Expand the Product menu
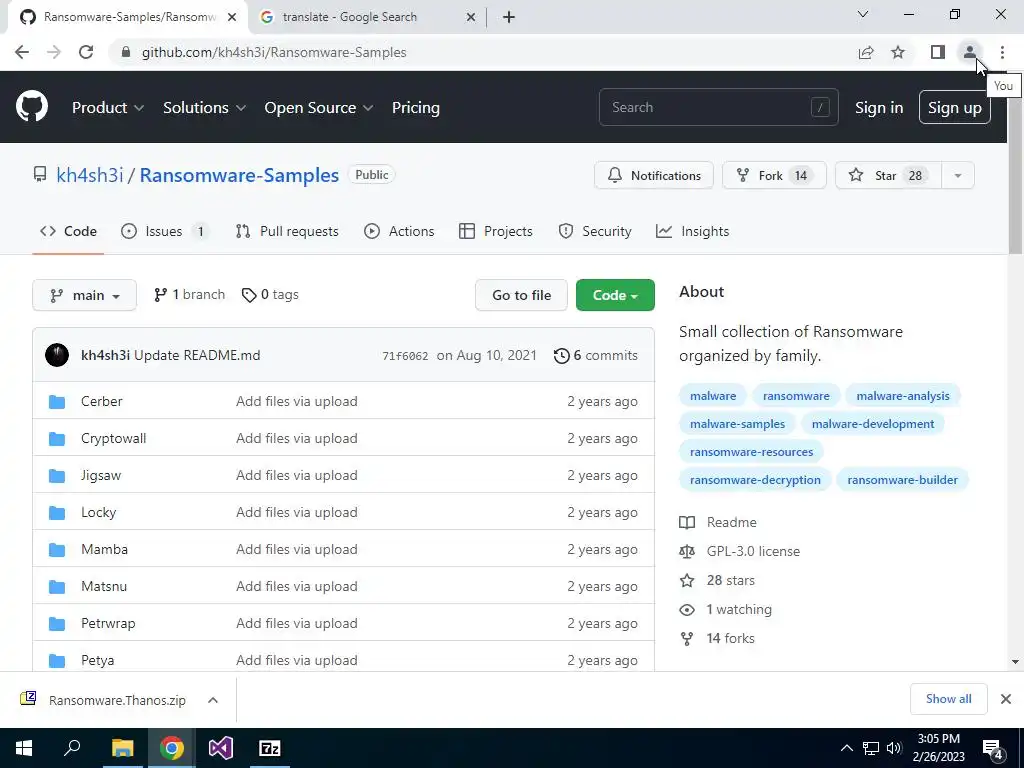This screenshot has height=768, width=1024. [x=108, y=108]
